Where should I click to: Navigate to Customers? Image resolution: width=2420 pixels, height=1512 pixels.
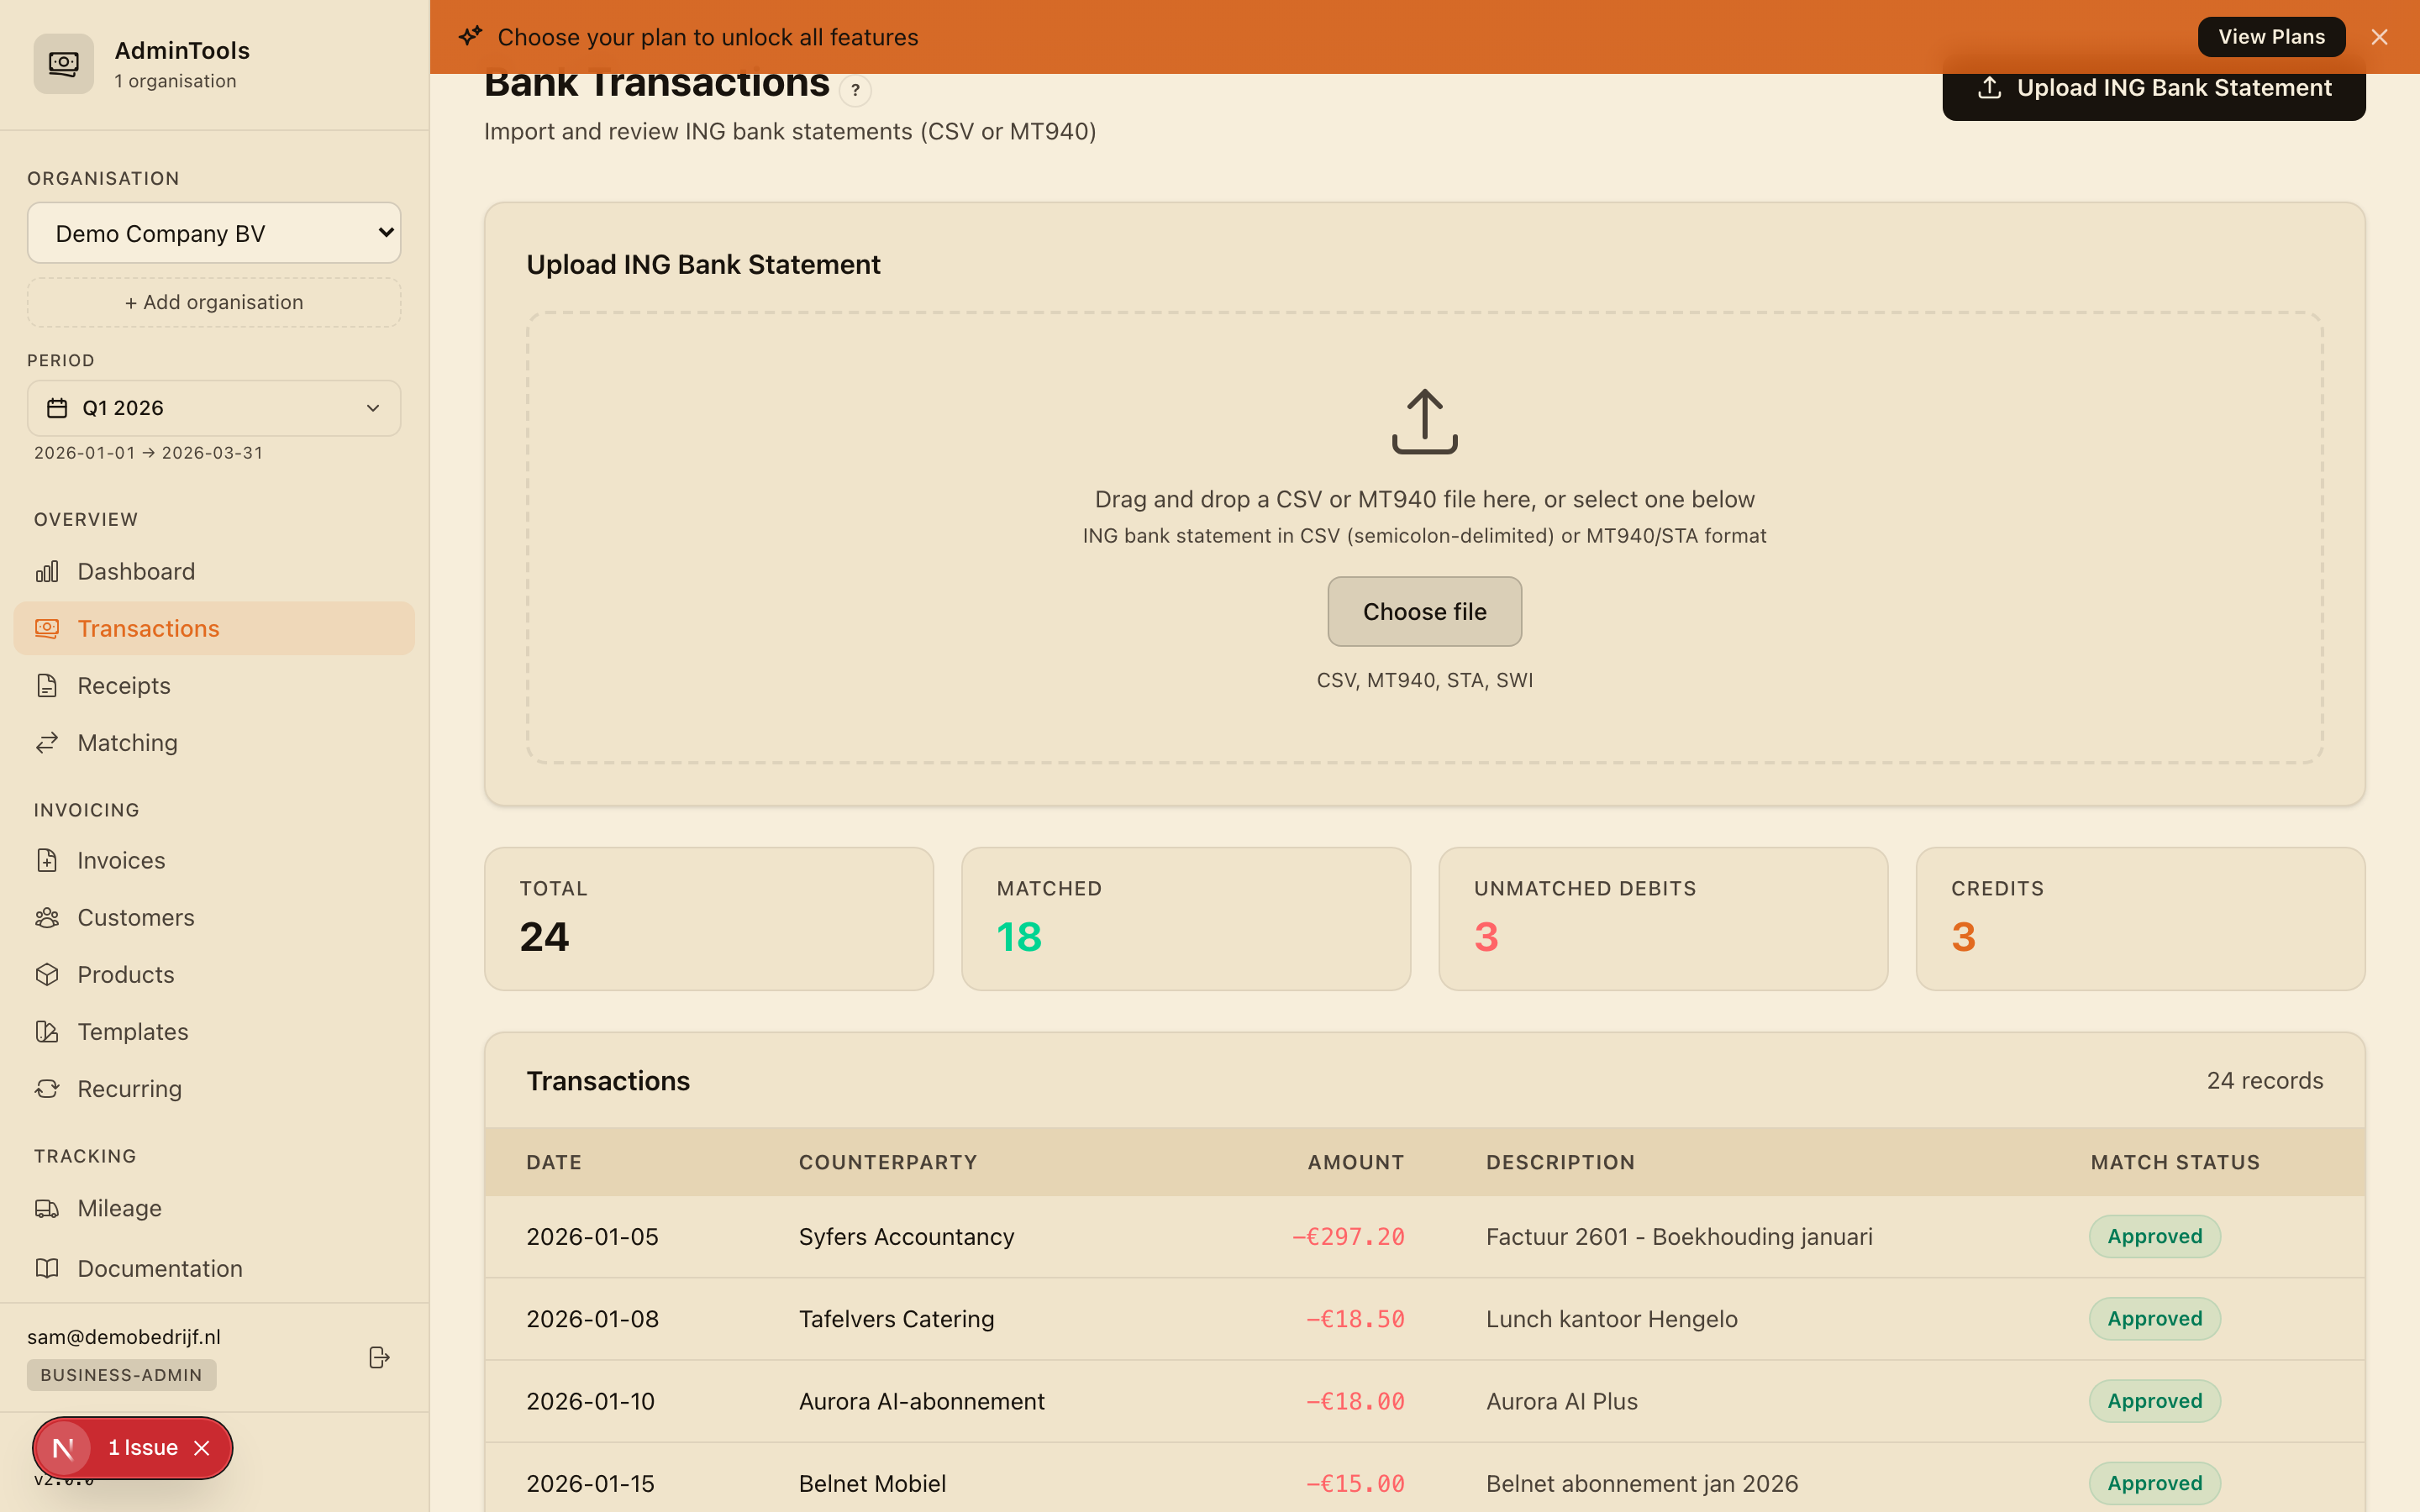click(x=214, y=917)
